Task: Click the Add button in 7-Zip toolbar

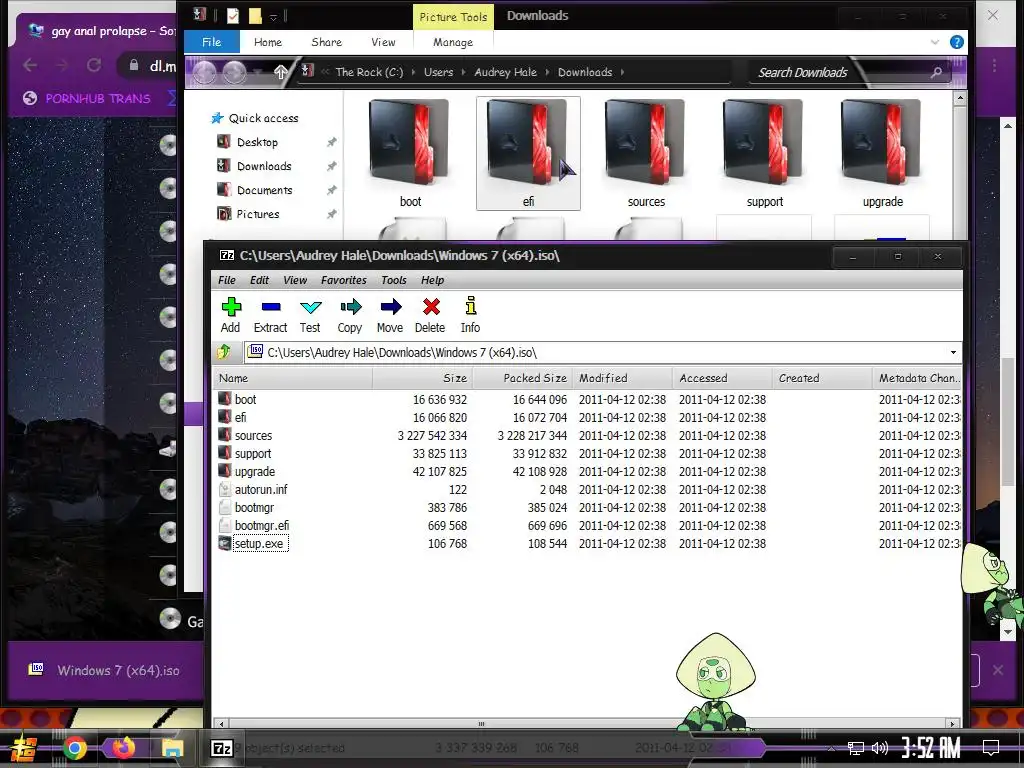Action: pyautogui.click(x=231, y=315)
